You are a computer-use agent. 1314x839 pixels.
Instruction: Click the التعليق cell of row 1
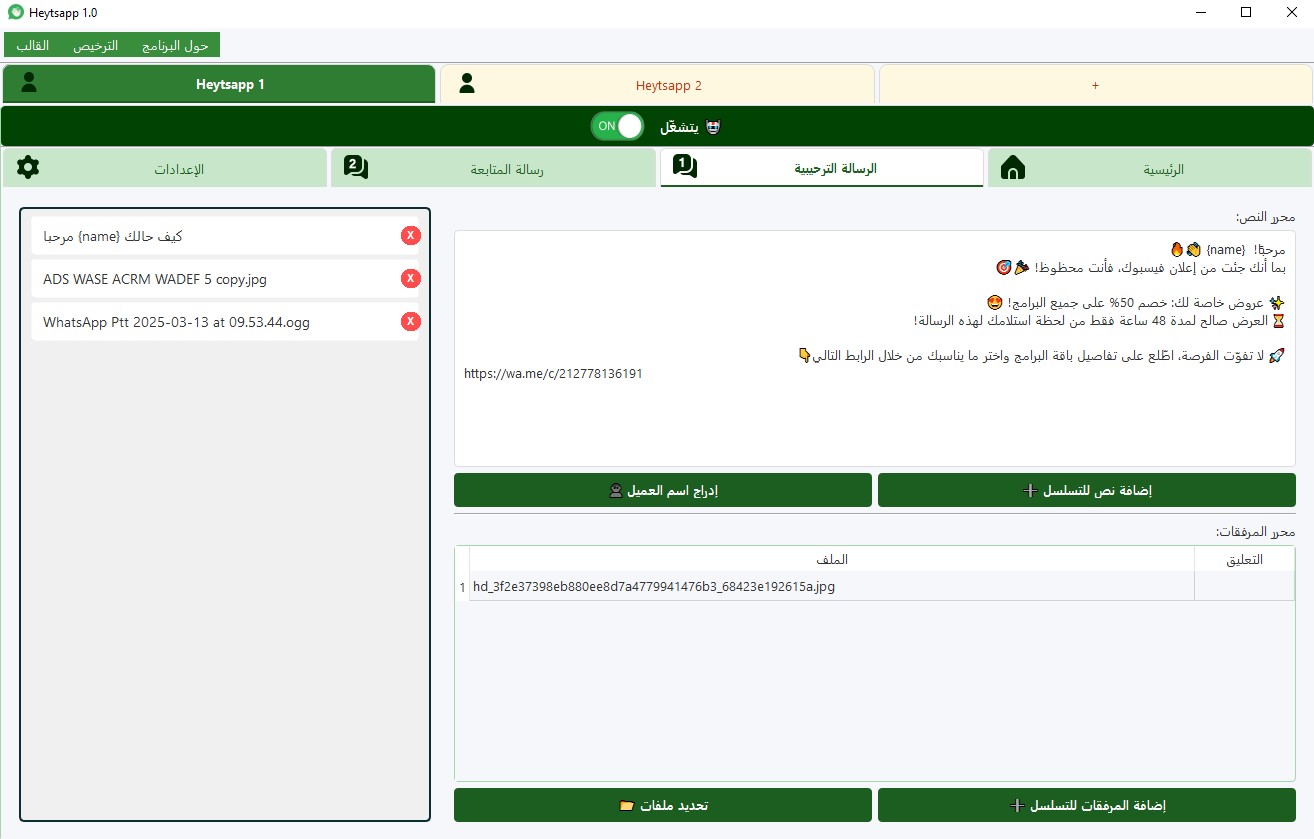pos(1244,587)
